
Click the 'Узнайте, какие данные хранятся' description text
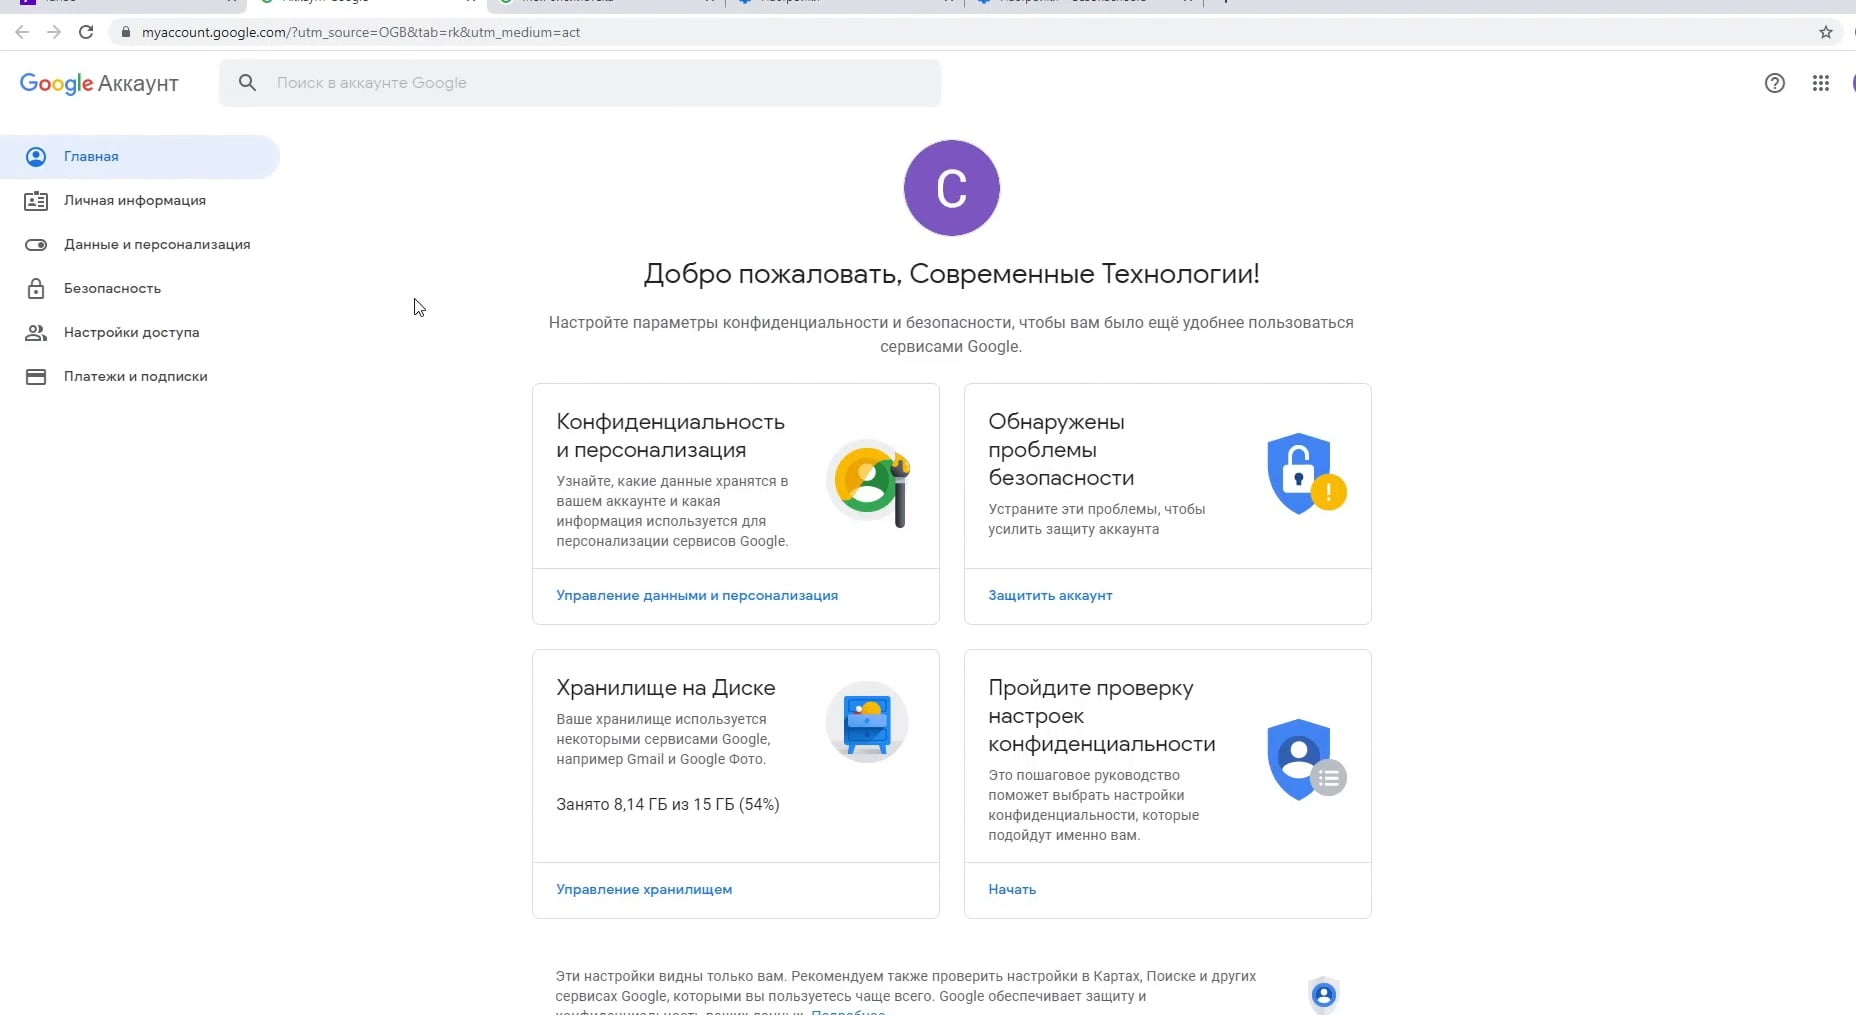click(x=672, y=511)
